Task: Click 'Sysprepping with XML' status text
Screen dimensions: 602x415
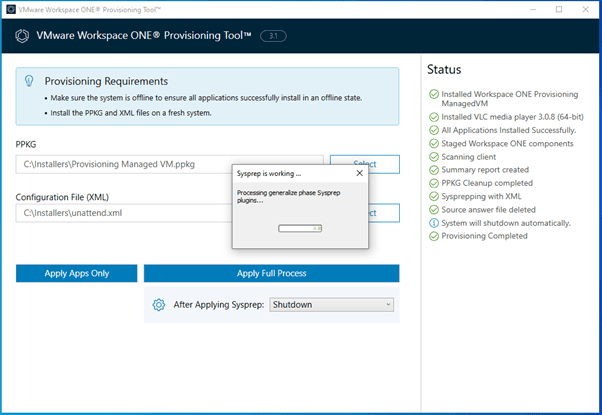Action: 481,196
